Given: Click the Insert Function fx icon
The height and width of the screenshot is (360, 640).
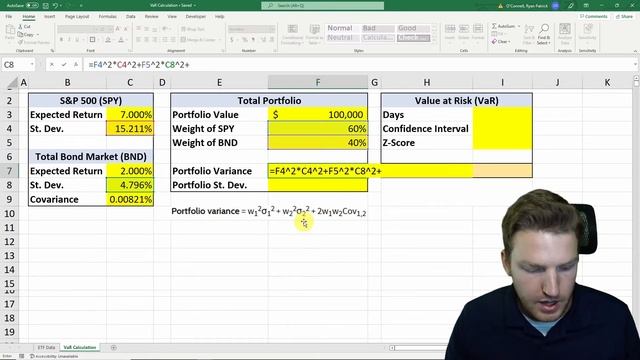Looking at the screenshot, I should (x=76, y=64).
